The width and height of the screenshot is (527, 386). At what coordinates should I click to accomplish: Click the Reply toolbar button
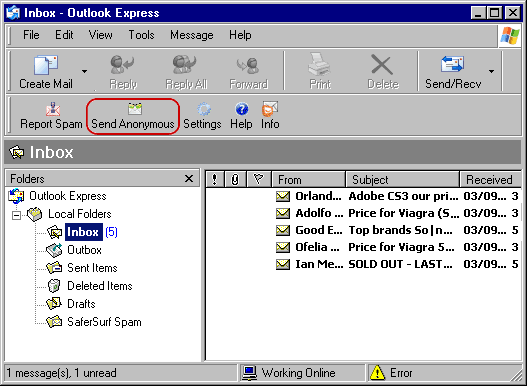pyautogui.click(x=123, y=72)
